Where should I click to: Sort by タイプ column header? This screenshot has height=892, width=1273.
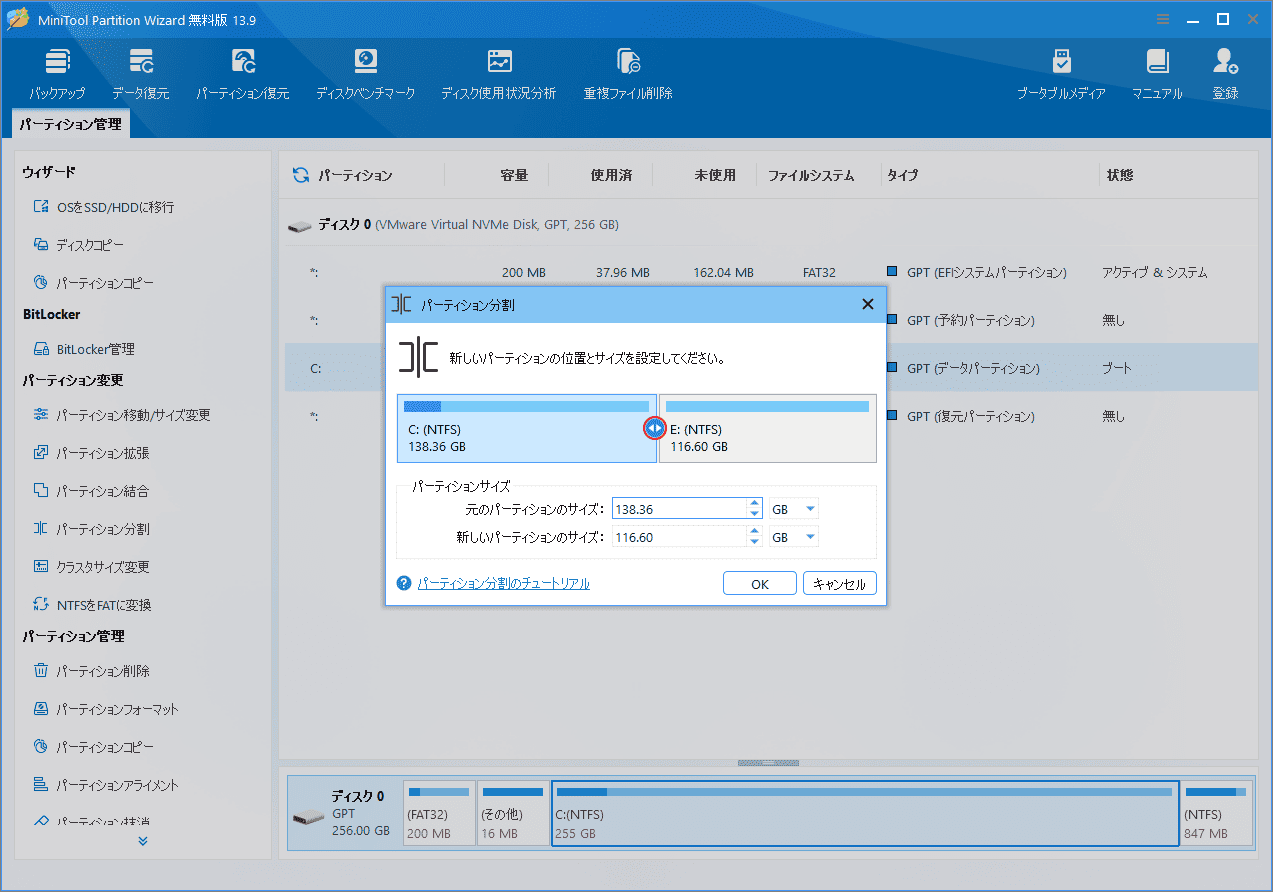coord(902,175)
